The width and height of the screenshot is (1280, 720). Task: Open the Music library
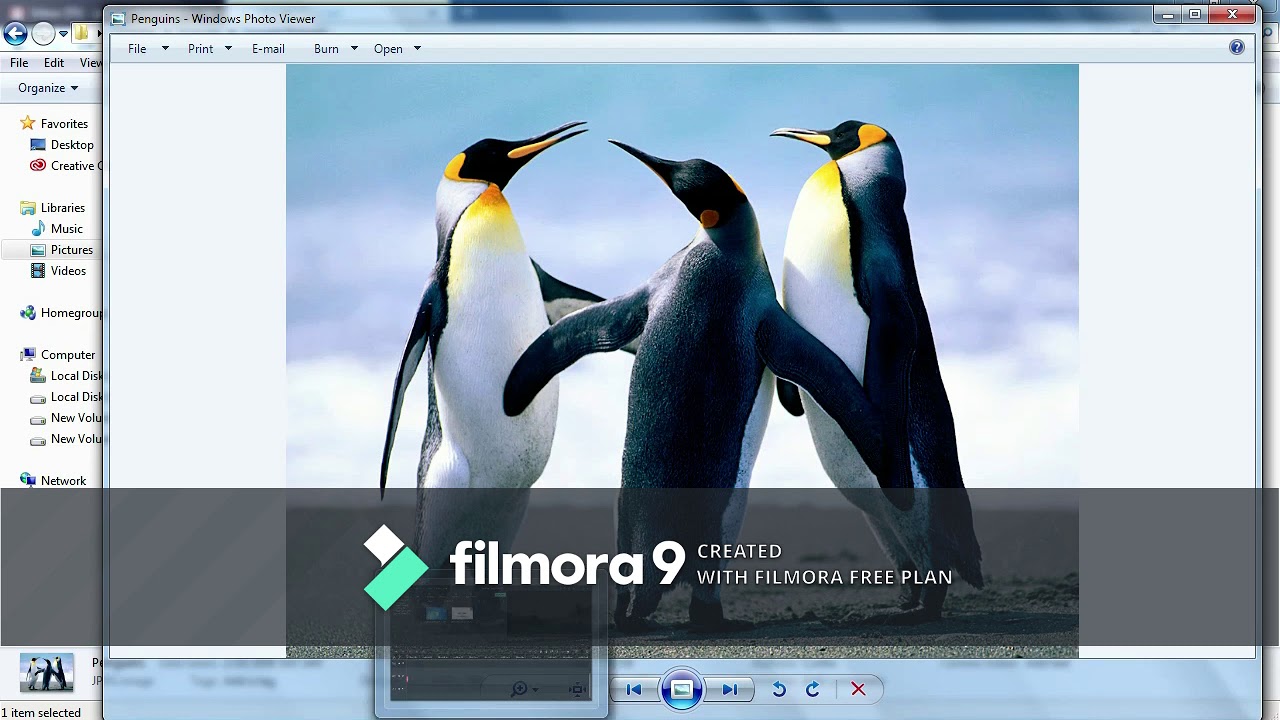(x=67, y=229)
